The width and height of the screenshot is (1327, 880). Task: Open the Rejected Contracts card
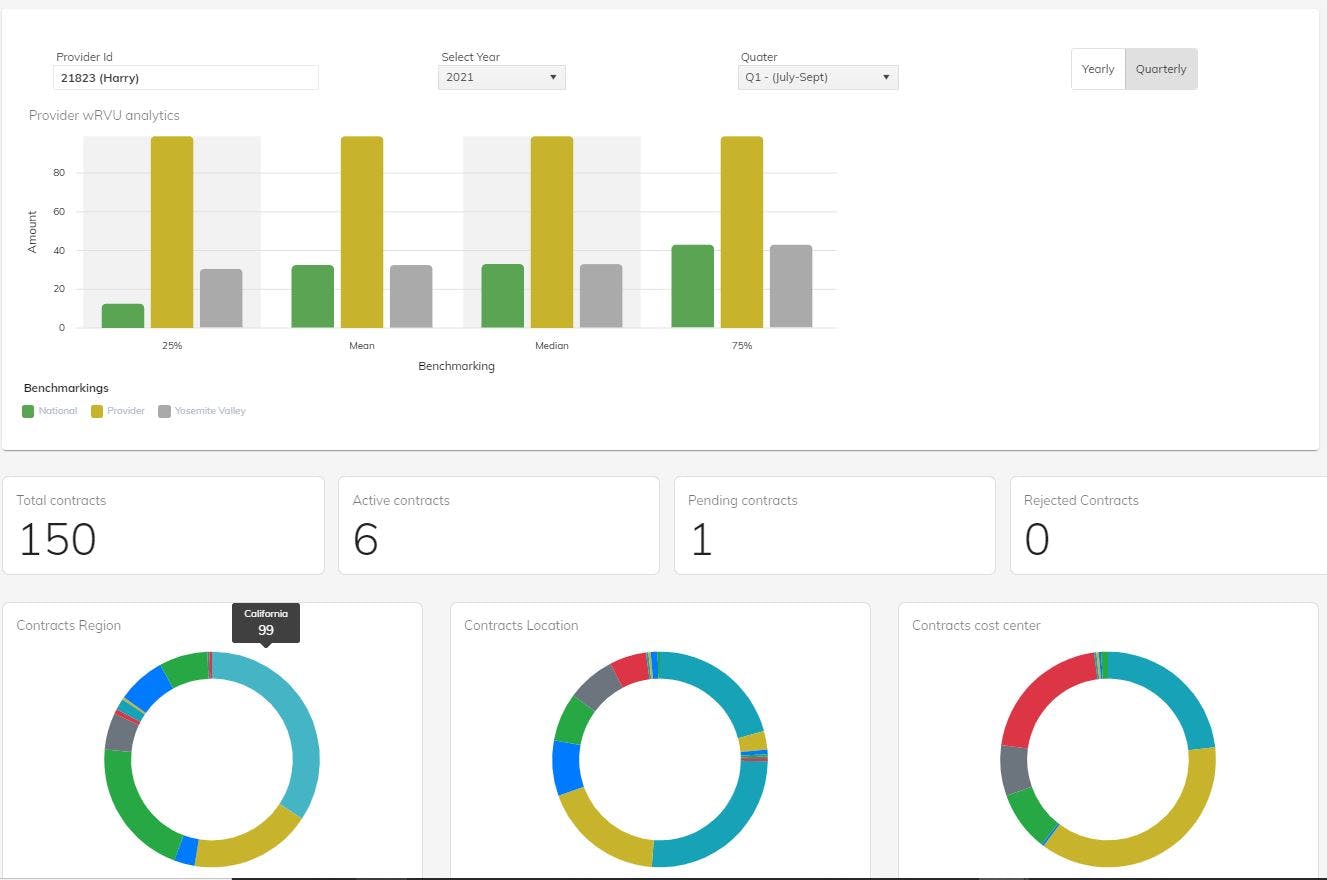[1169, 525]
